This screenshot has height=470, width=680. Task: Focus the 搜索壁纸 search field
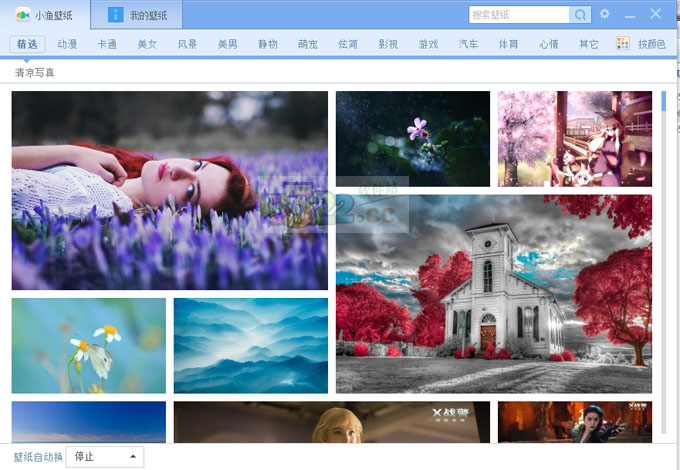[x=519, y=15]
